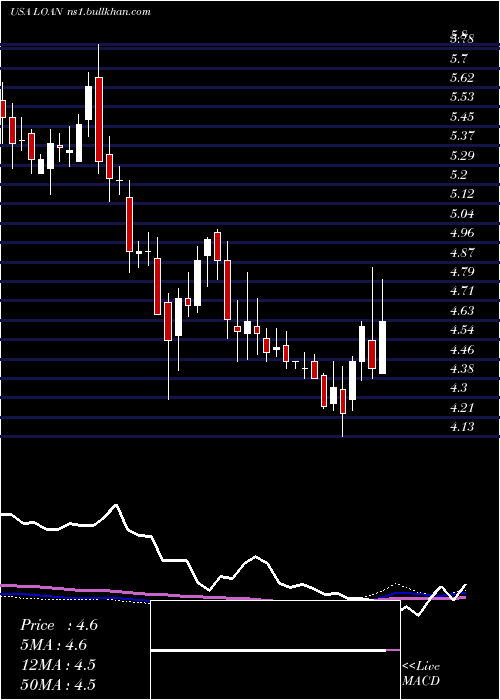Image resolution: width=500 pixels, height=700 pixels.
Task: Click the 5.12 price axis label
Action: (x=462, y=194)
